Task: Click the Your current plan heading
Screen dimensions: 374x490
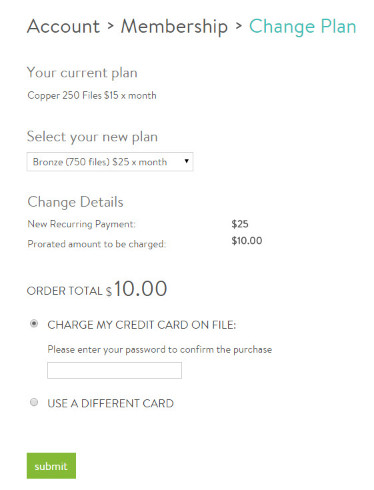Action: [82, 73]
